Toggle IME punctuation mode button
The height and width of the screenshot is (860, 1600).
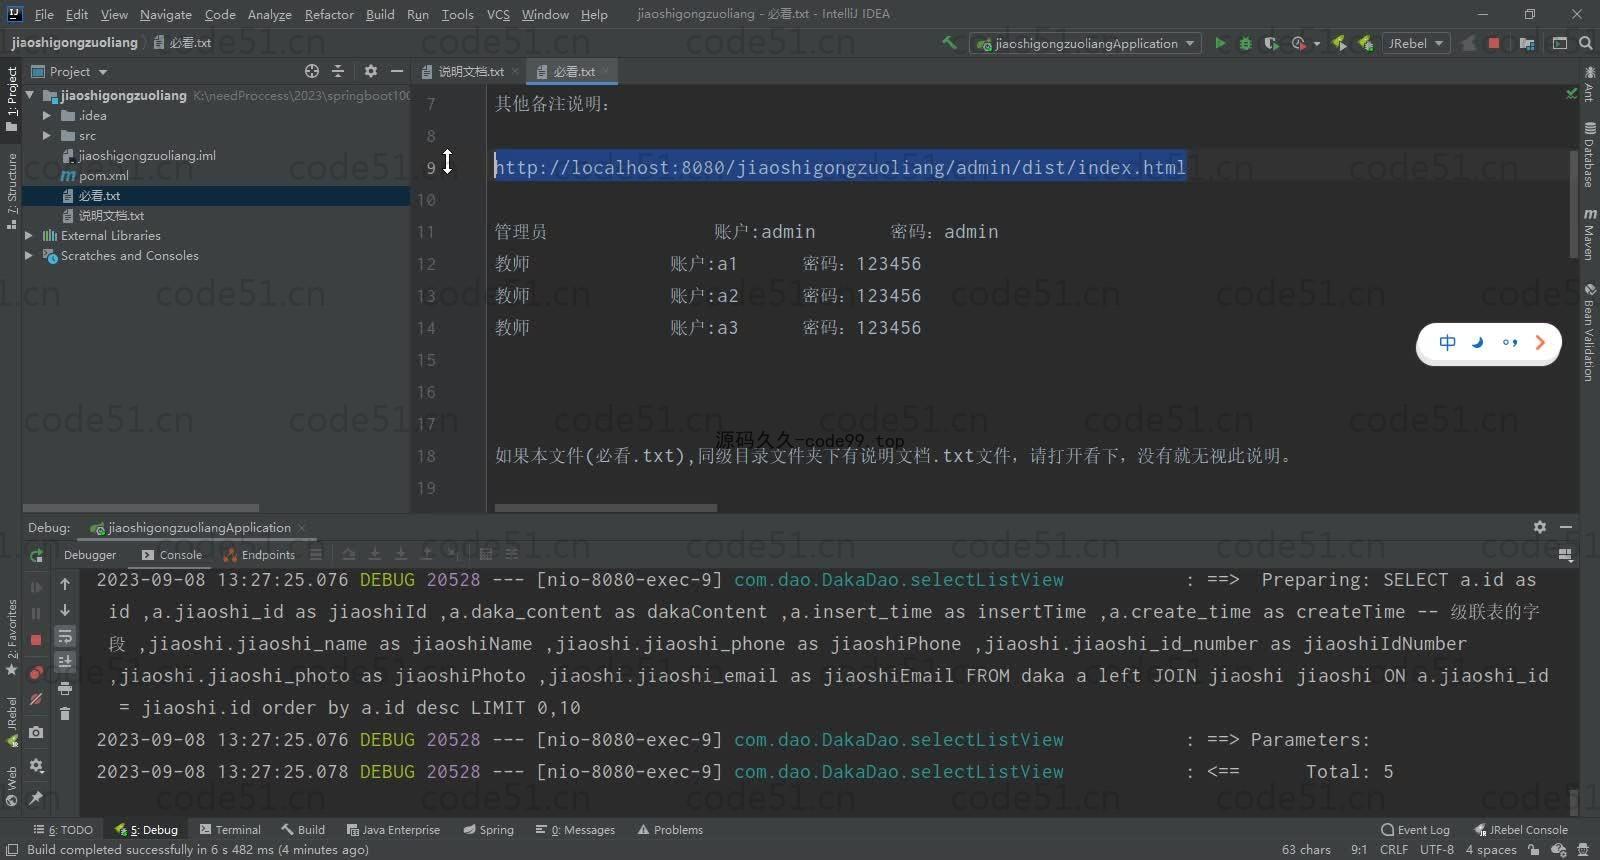[1510, 343]
